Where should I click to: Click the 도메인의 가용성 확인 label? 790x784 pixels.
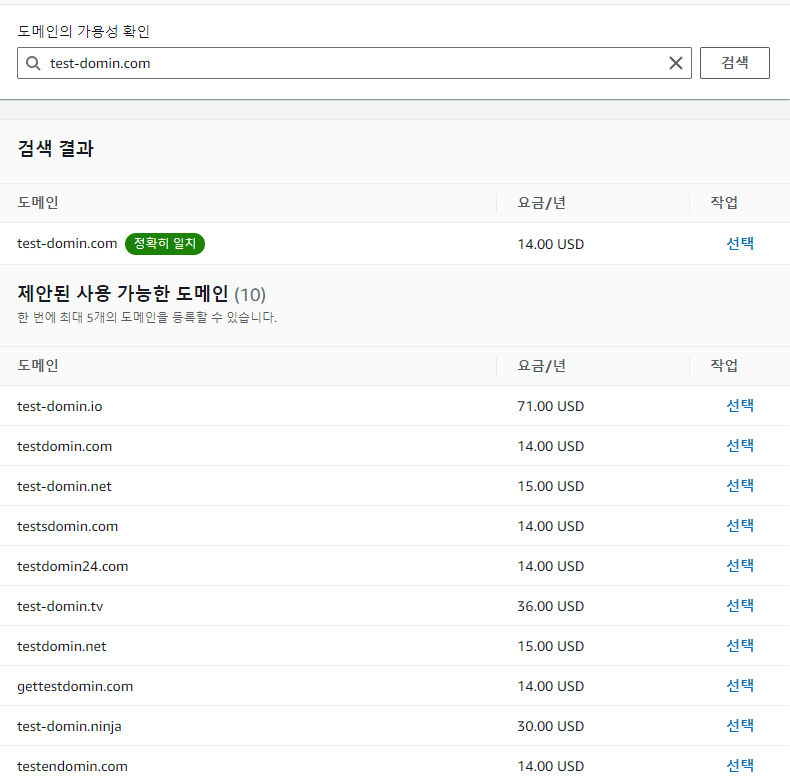point(84,31)
